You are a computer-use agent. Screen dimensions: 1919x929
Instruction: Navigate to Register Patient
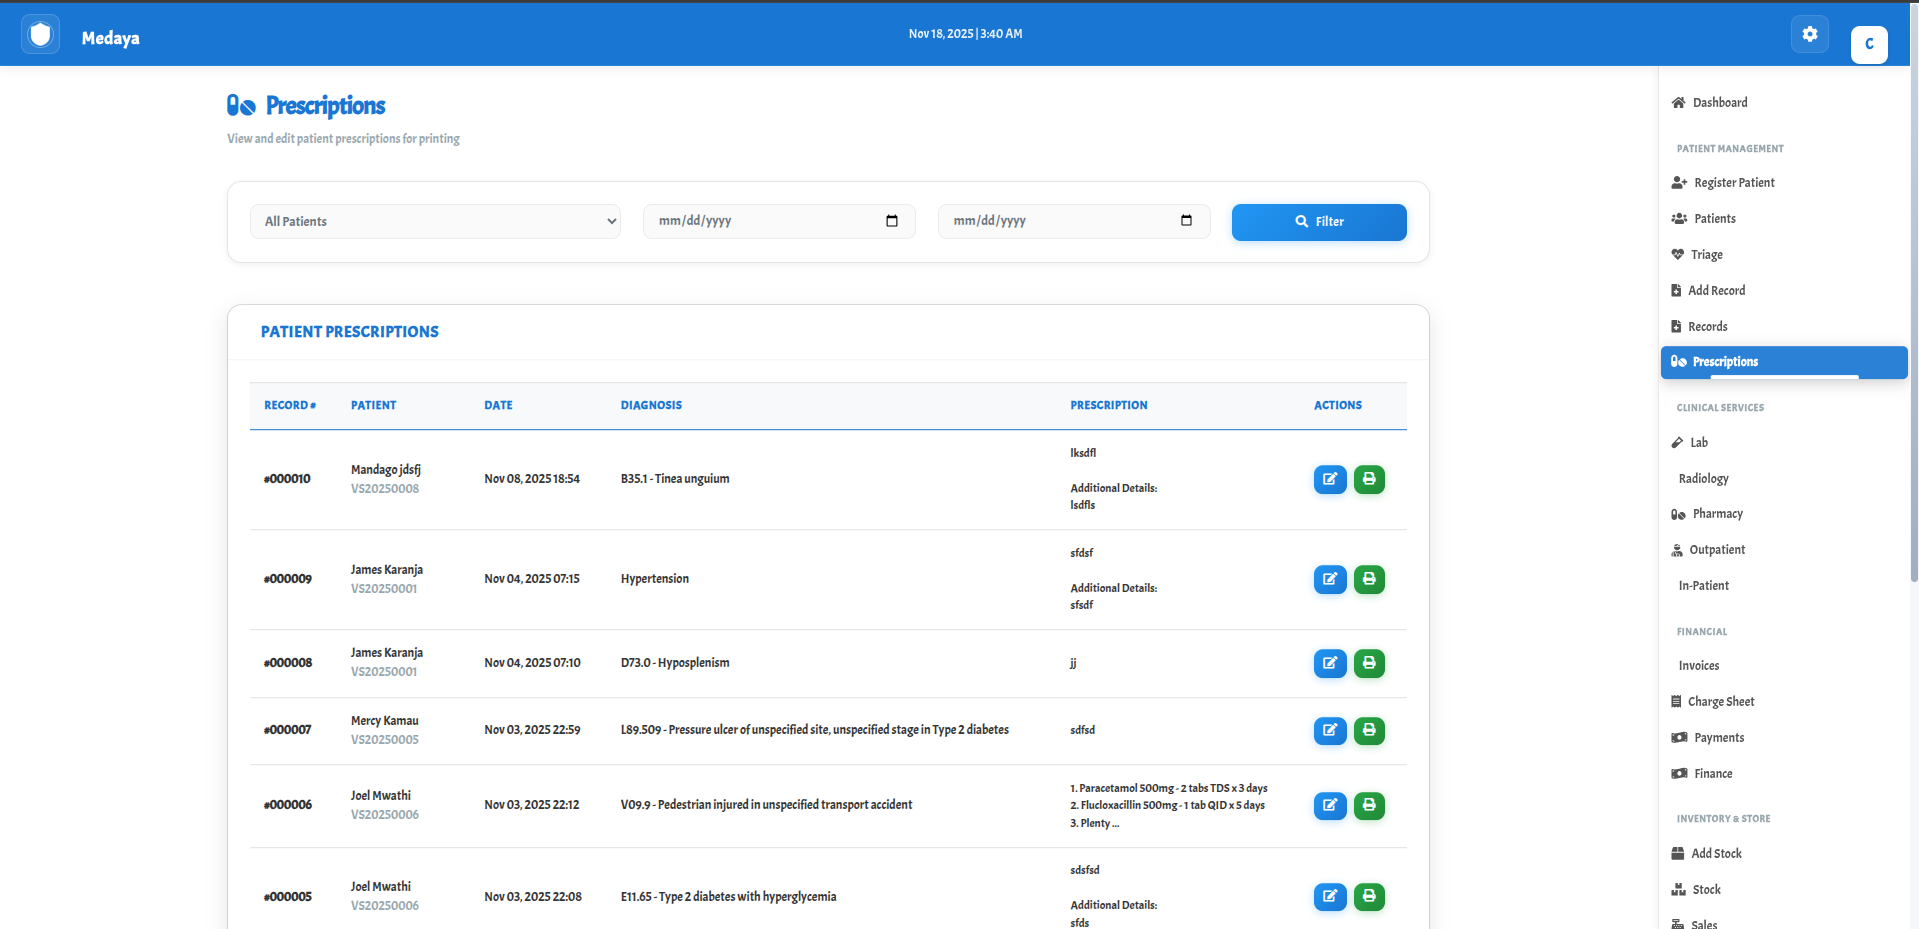pos(1733,183)
